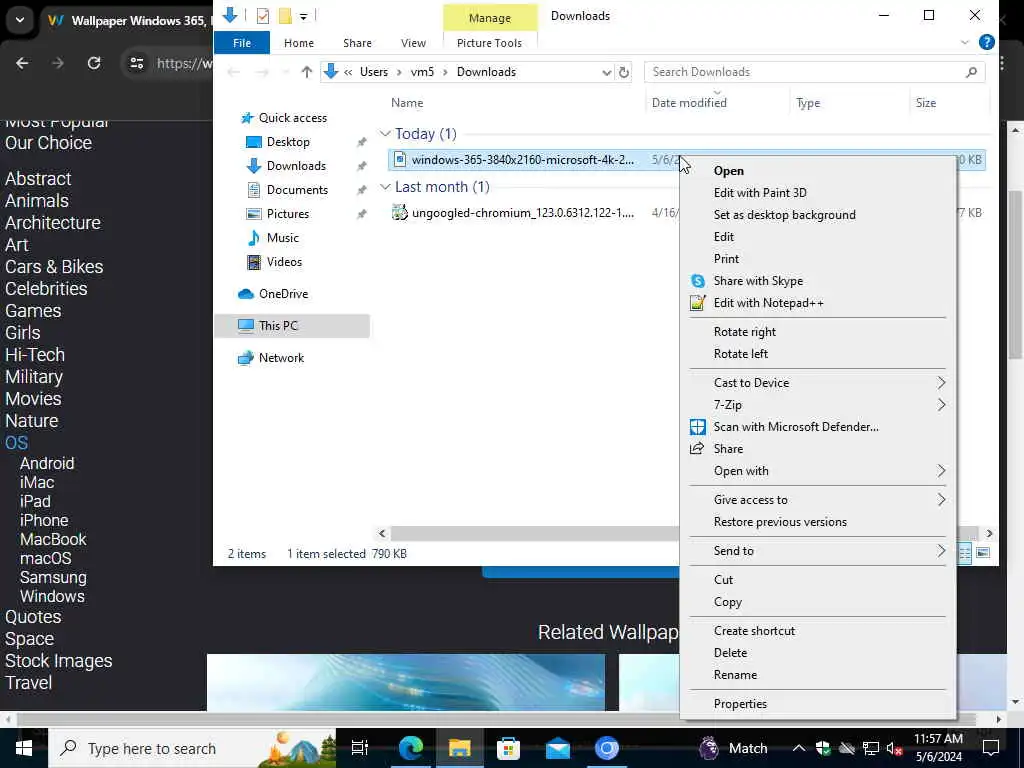The width and height of the screenshot is (1024, 768).
Task: Click the OneDrive cloud icon
Action: 246,294
